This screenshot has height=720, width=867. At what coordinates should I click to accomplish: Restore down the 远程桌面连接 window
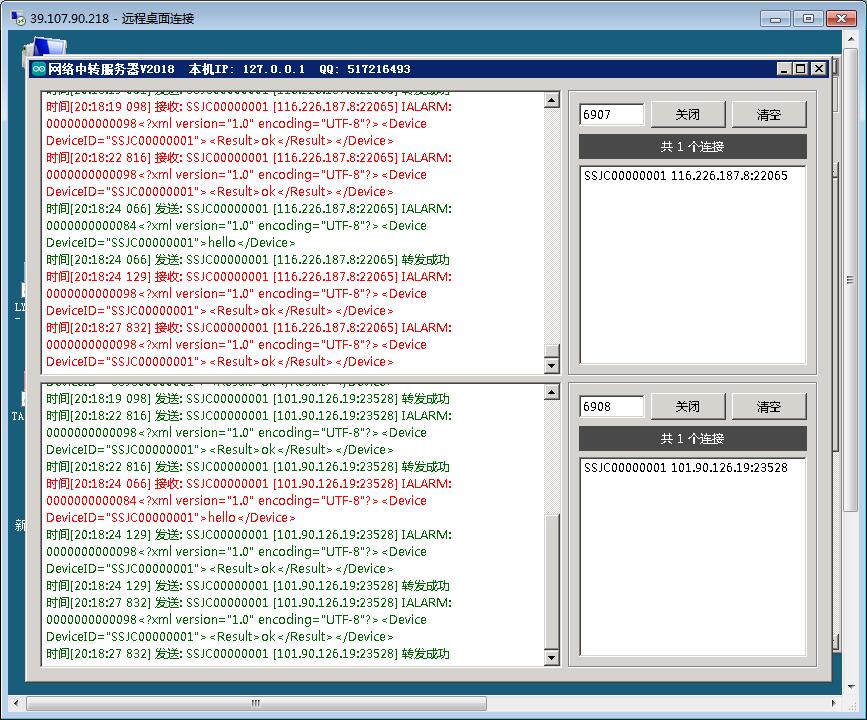808,19
